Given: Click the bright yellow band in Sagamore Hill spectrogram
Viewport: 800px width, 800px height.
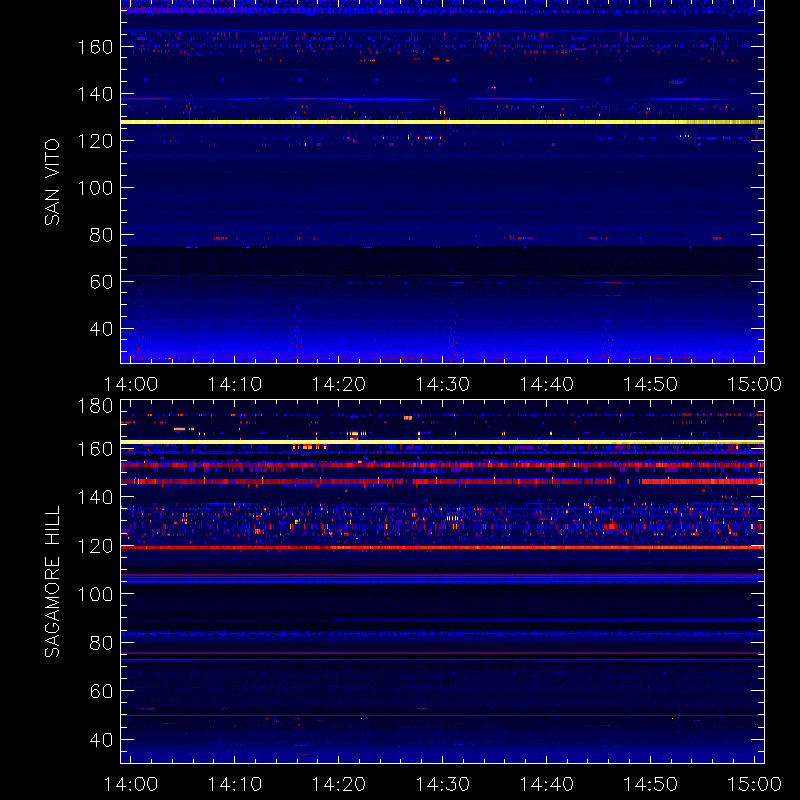Looking at the screenshot, I should 442,442.
